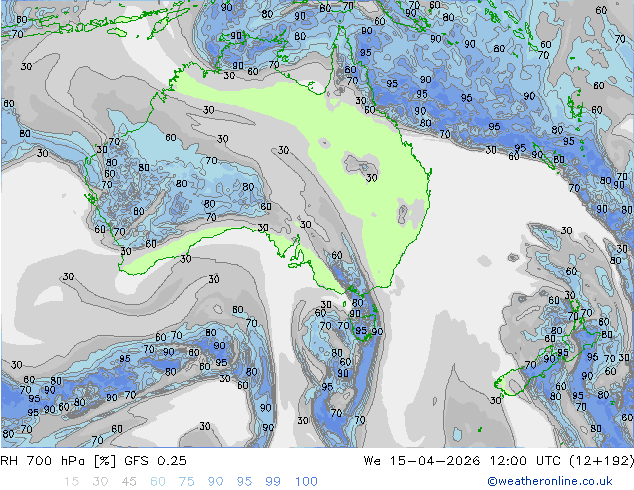Select the 'RH 700 hPa [%]' title text

(58, 461)
